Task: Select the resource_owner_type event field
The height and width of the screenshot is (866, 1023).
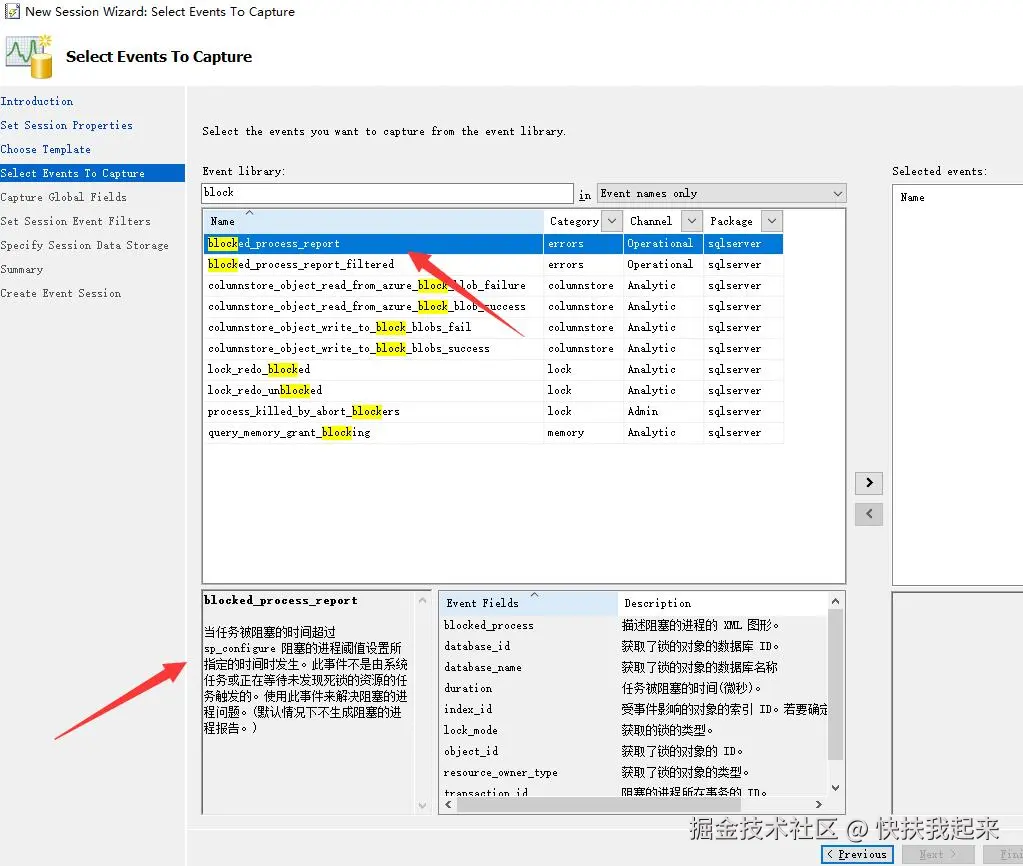Action: click(x=500, y=772)
